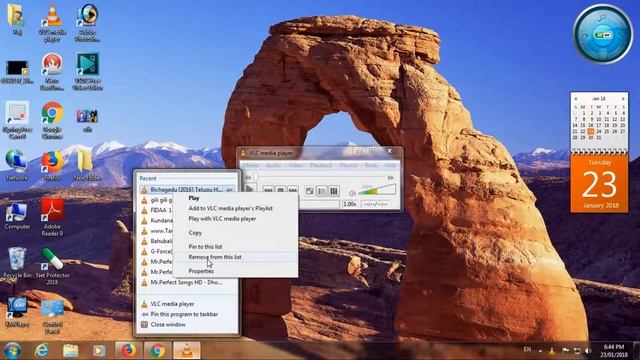640x360 pixels.
Task: Open recent item starting with www.Ta
Action: [x=156, y=231]
